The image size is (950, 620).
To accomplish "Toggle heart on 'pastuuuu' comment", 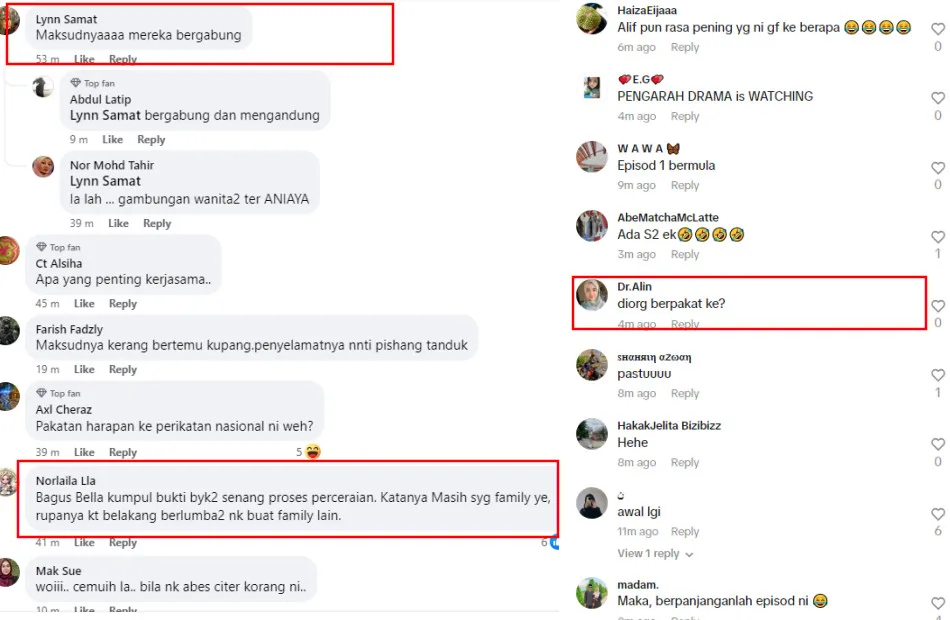I will (x=938, y=375).
